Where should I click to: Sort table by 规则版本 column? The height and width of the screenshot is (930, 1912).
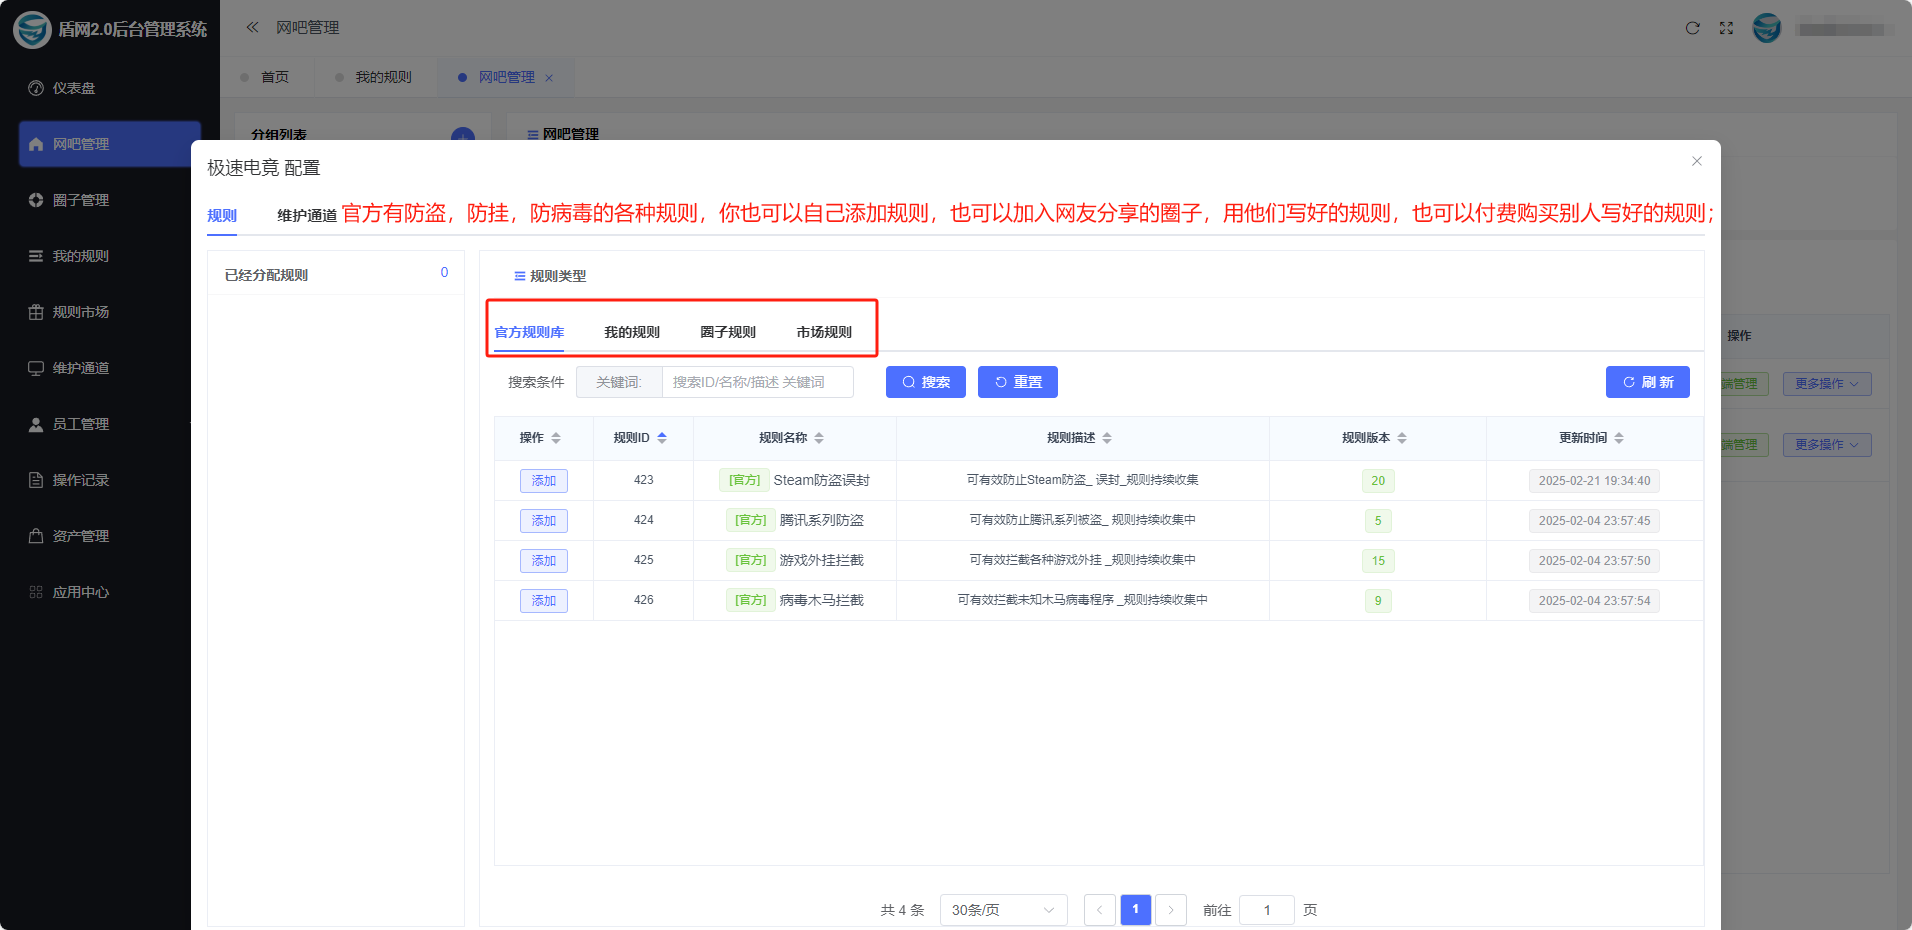(x=1401, y=438)
